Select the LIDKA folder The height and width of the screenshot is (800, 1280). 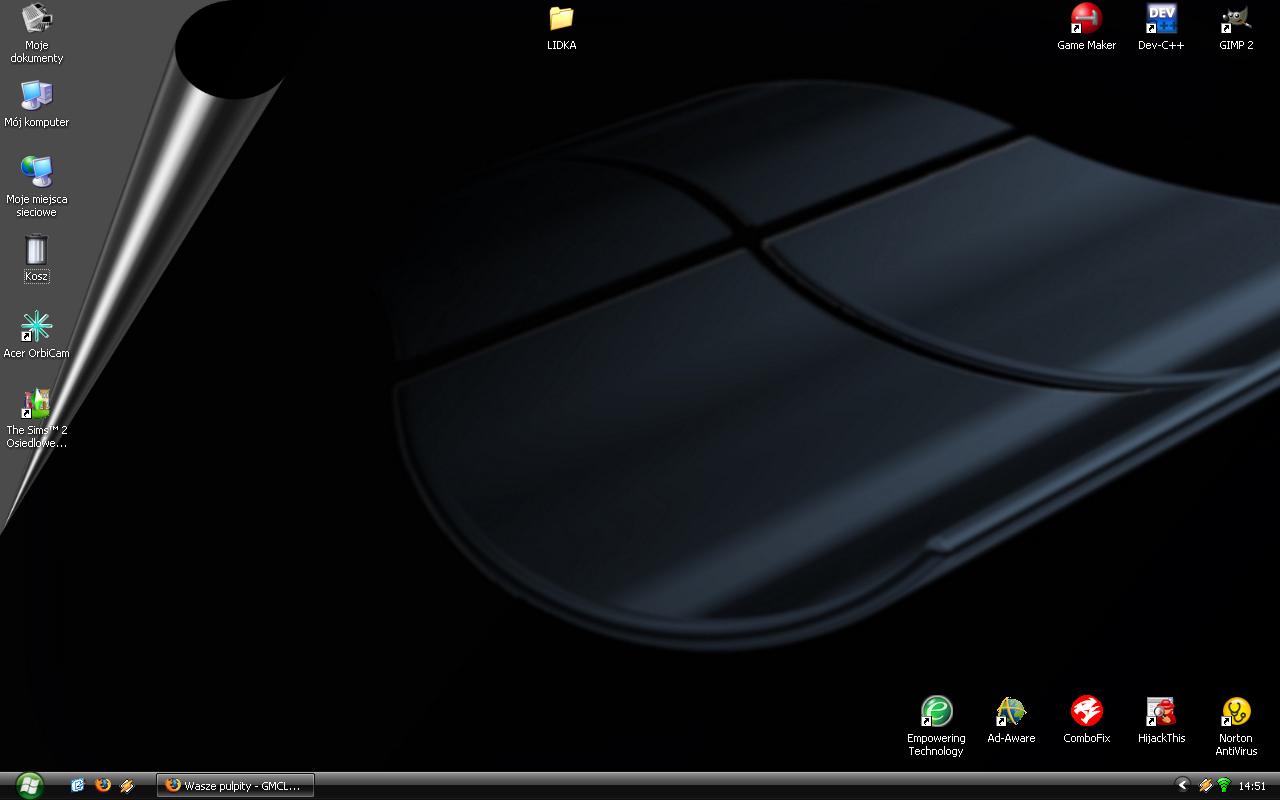[561, 19]
